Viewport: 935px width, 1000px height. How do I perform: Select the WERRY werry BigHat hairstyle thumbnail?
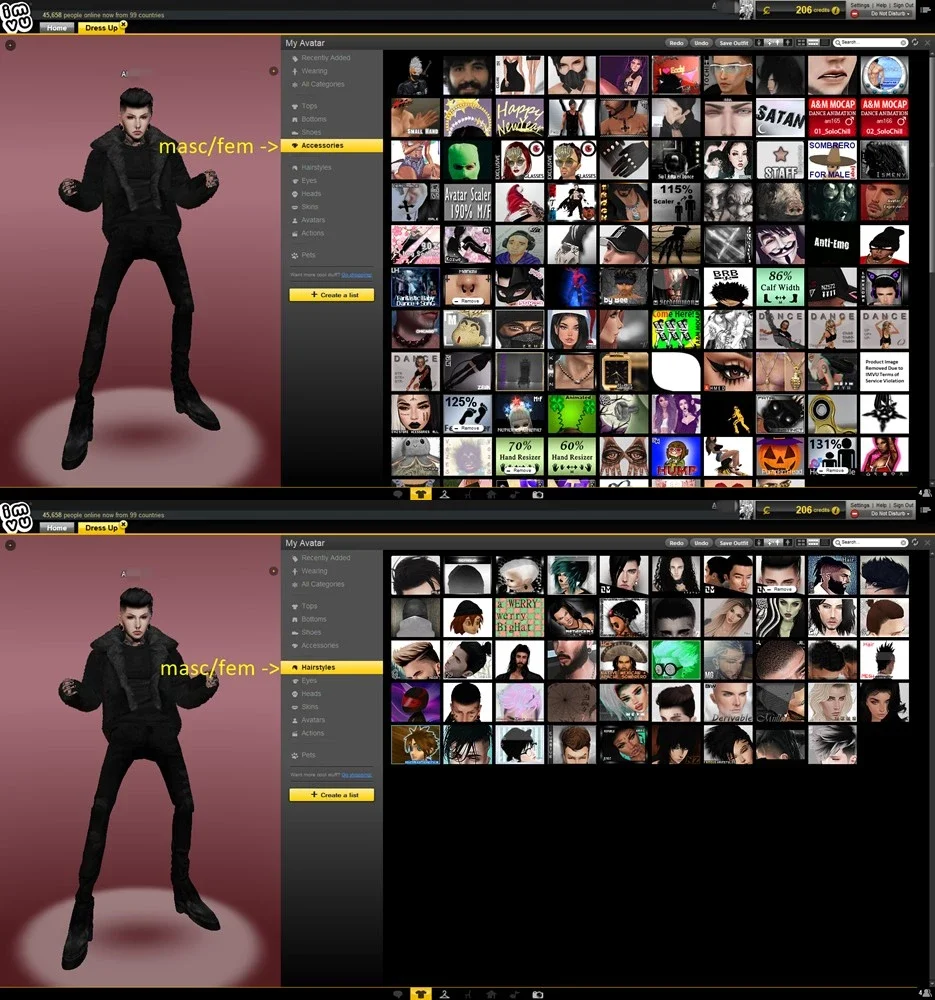pos(519,617)
